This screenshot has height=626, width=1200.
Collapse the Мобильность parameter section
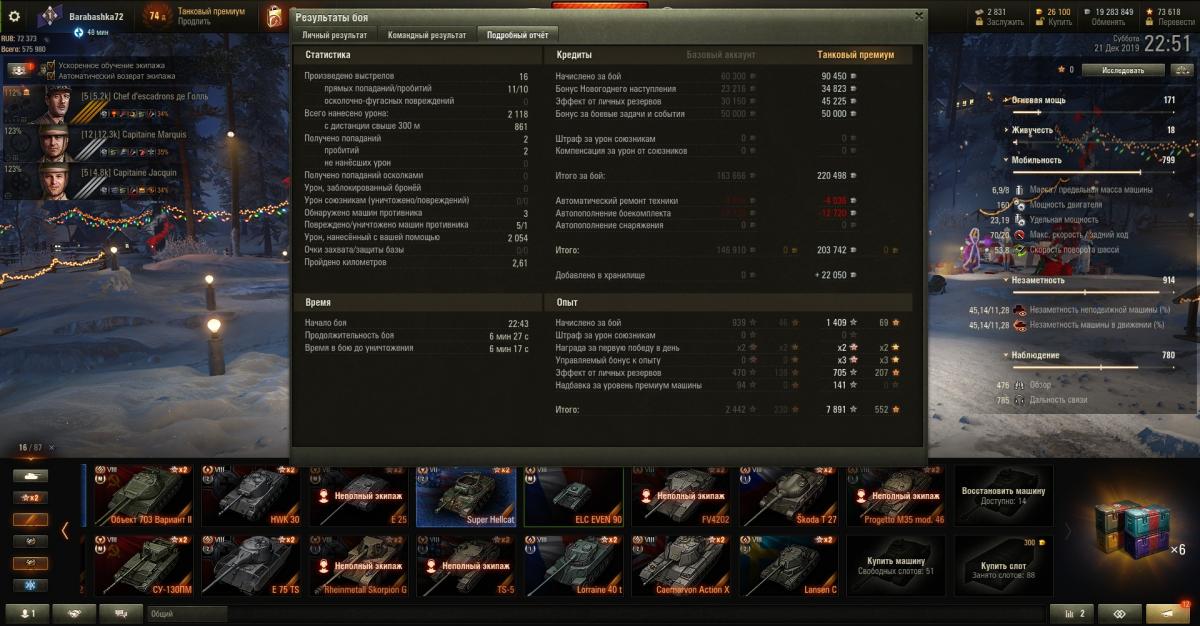pos(1004,160)
